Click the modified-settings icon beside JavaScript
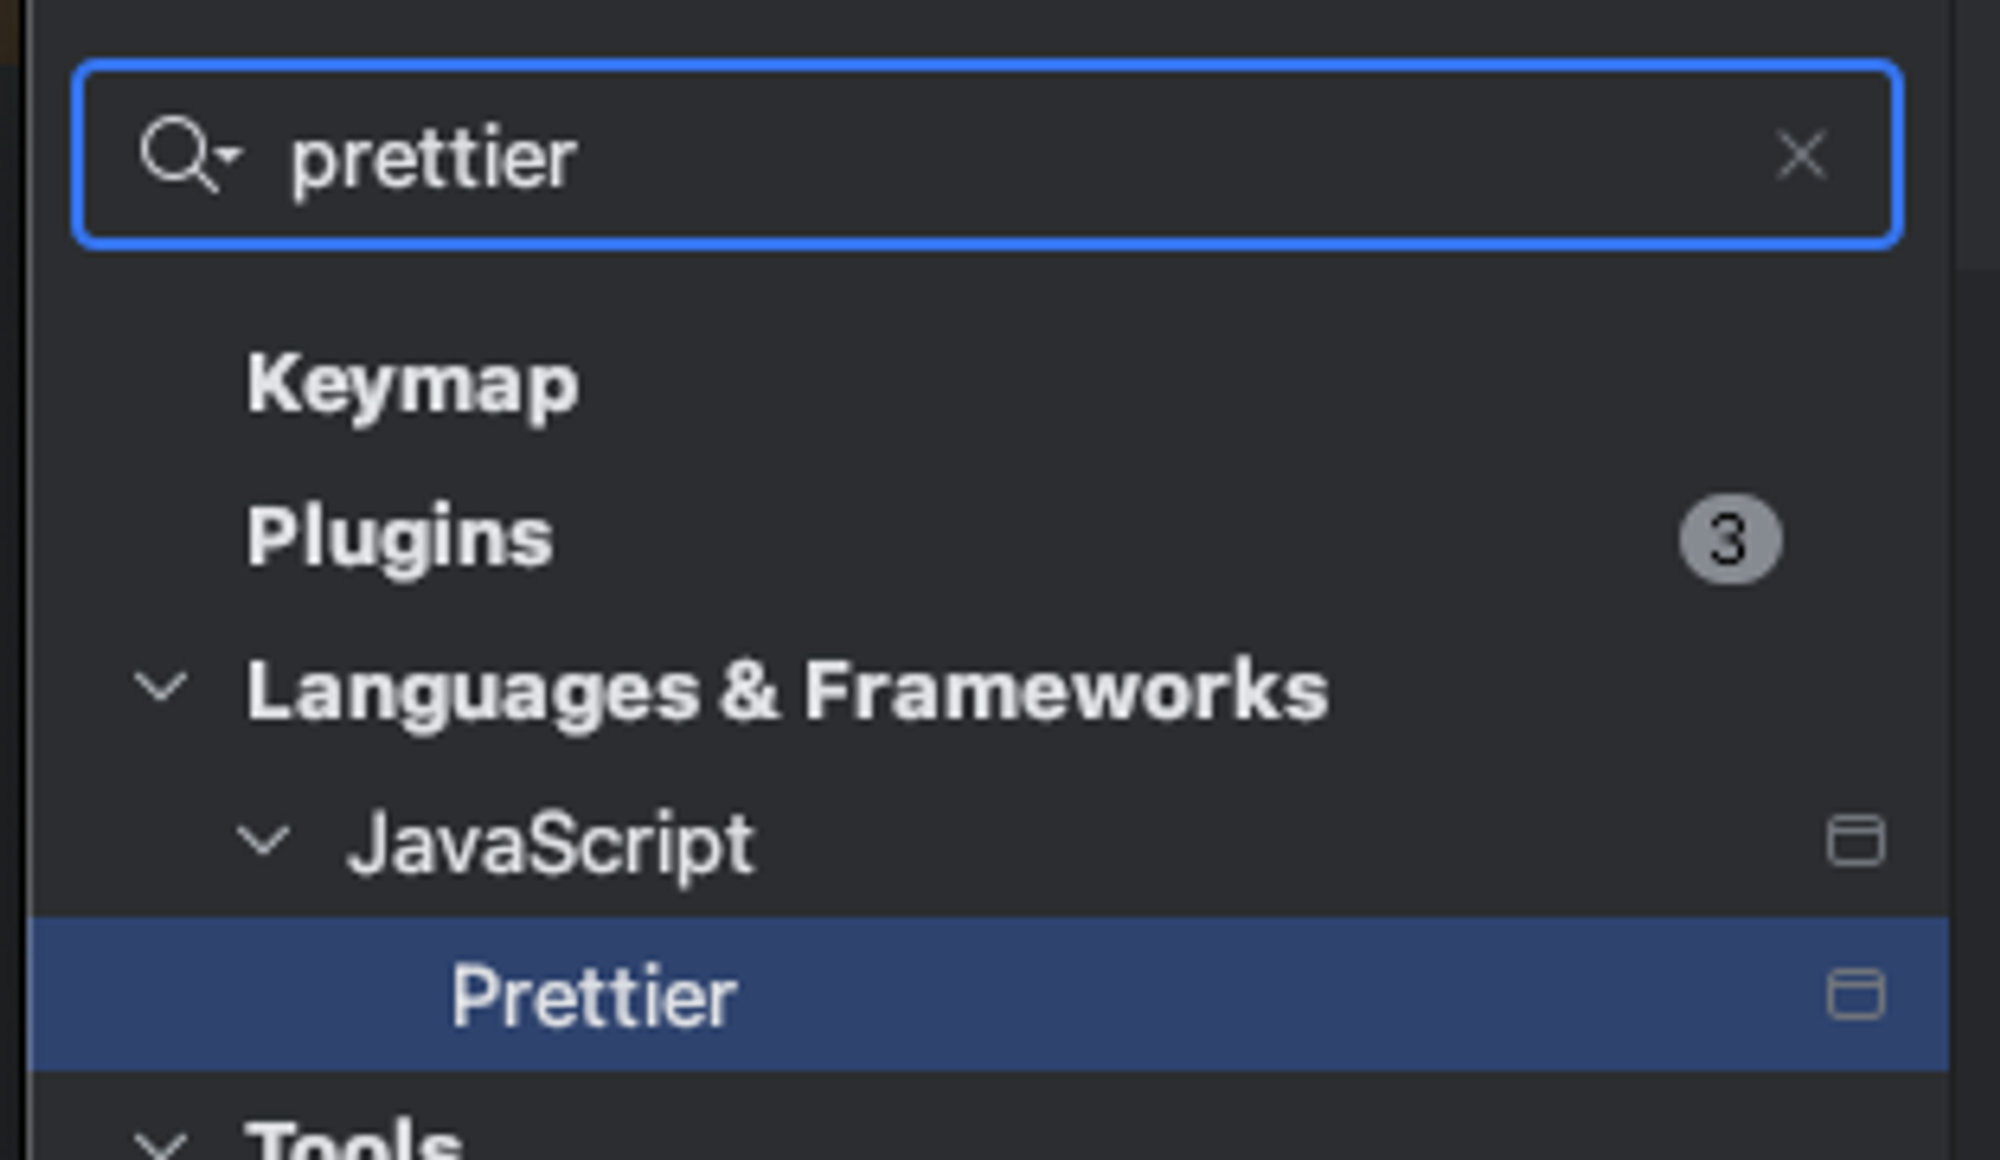The height and width of the screenshot is (1160, 2000). tap(1855, 841)
